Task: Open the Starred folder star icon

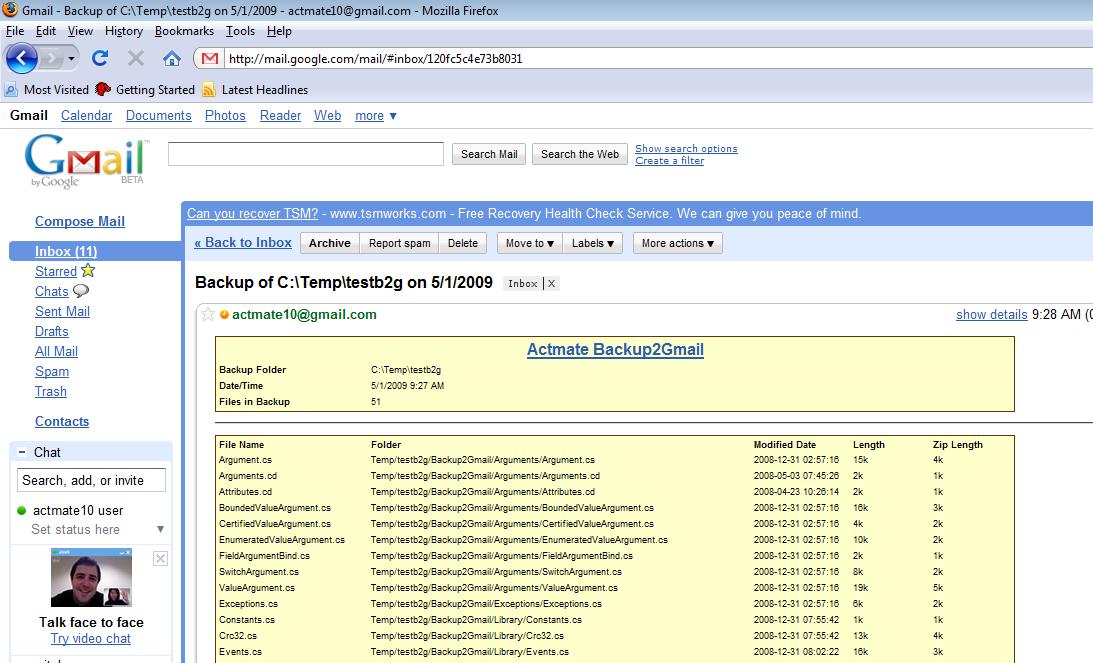Action: tap(88, 270)
